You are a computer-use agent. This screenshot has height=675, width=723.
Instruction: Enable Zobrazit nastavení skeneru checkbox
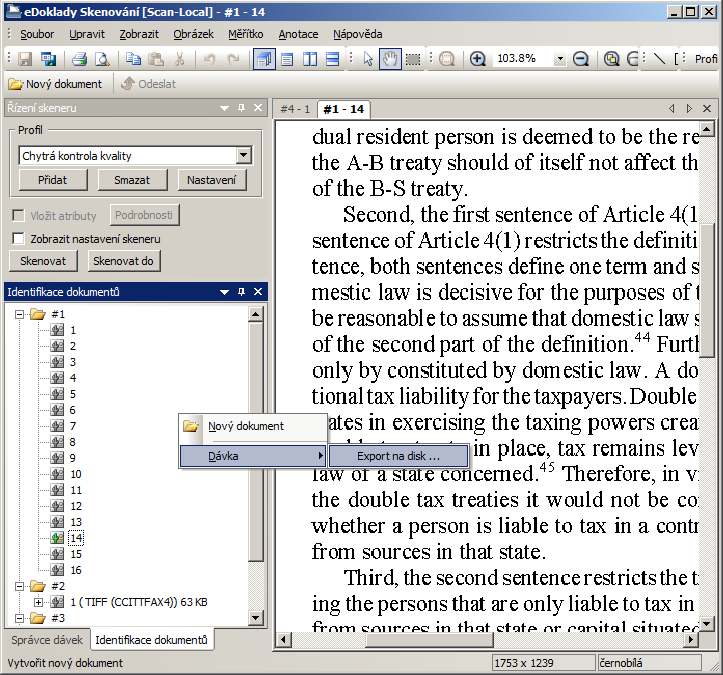(18, 239)
